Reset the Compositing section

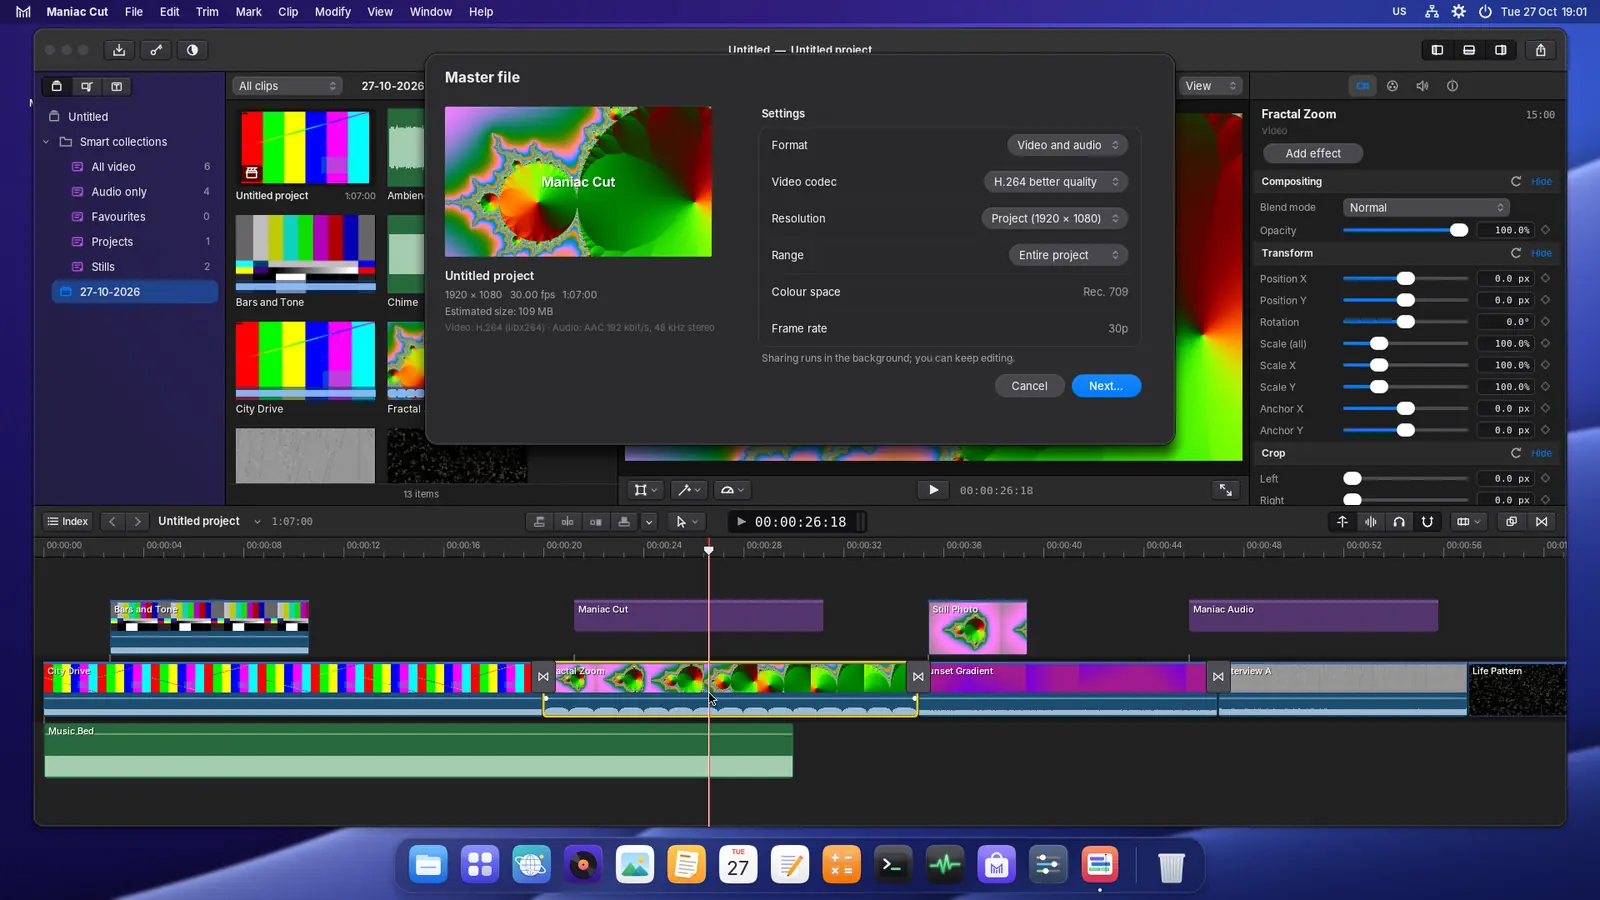[x=1516, y=182]
